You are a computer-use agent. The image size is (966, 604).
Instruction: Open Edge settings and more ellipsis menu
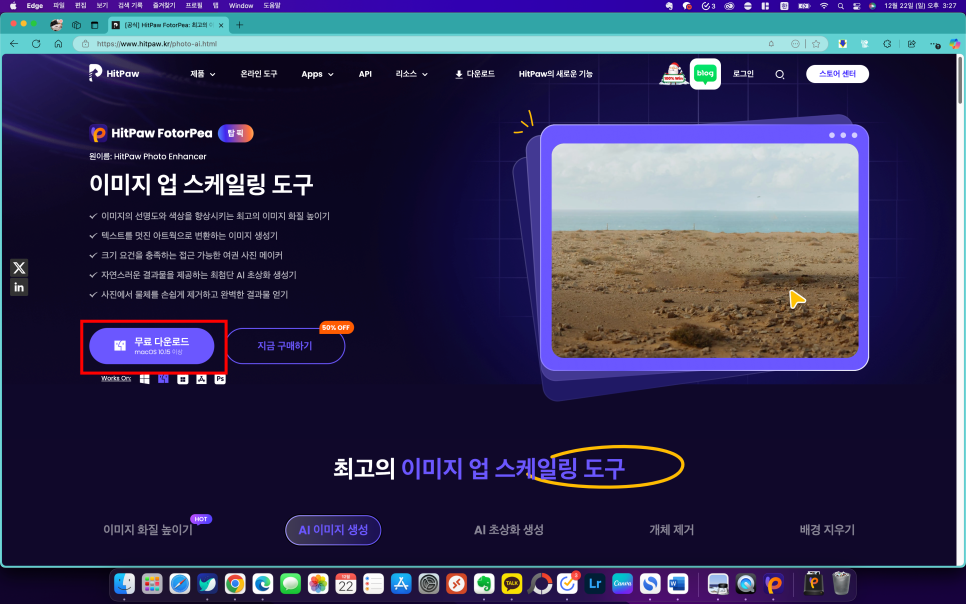935,44
